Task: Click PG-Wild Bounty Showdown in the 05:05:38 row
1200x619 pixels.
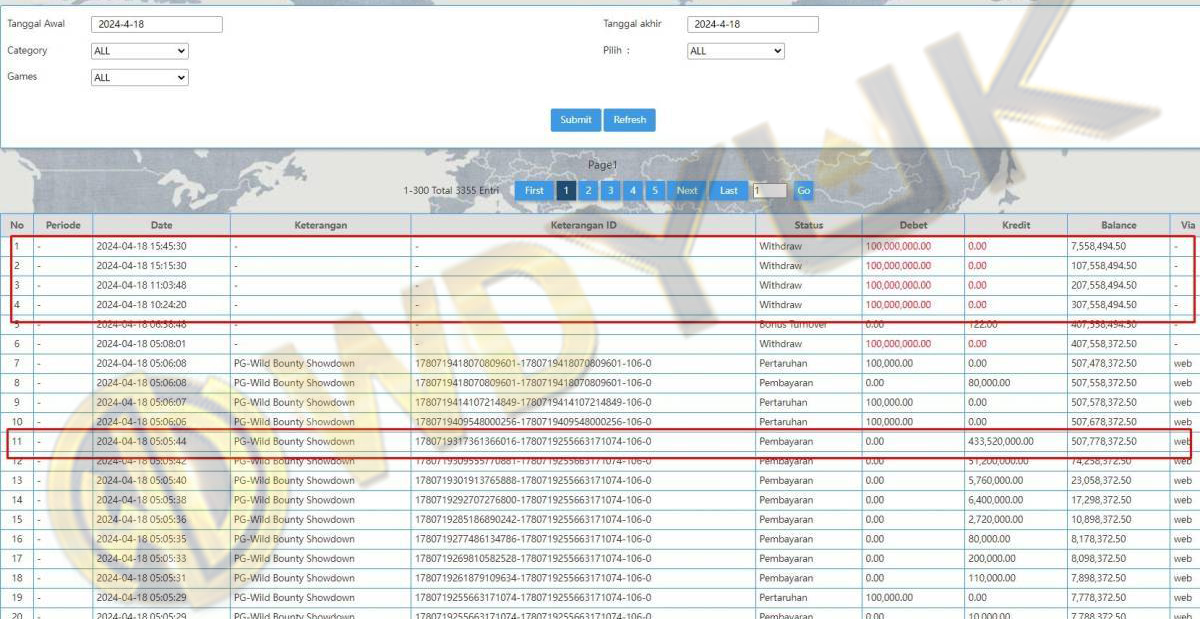Action: [x=294, y=500]
